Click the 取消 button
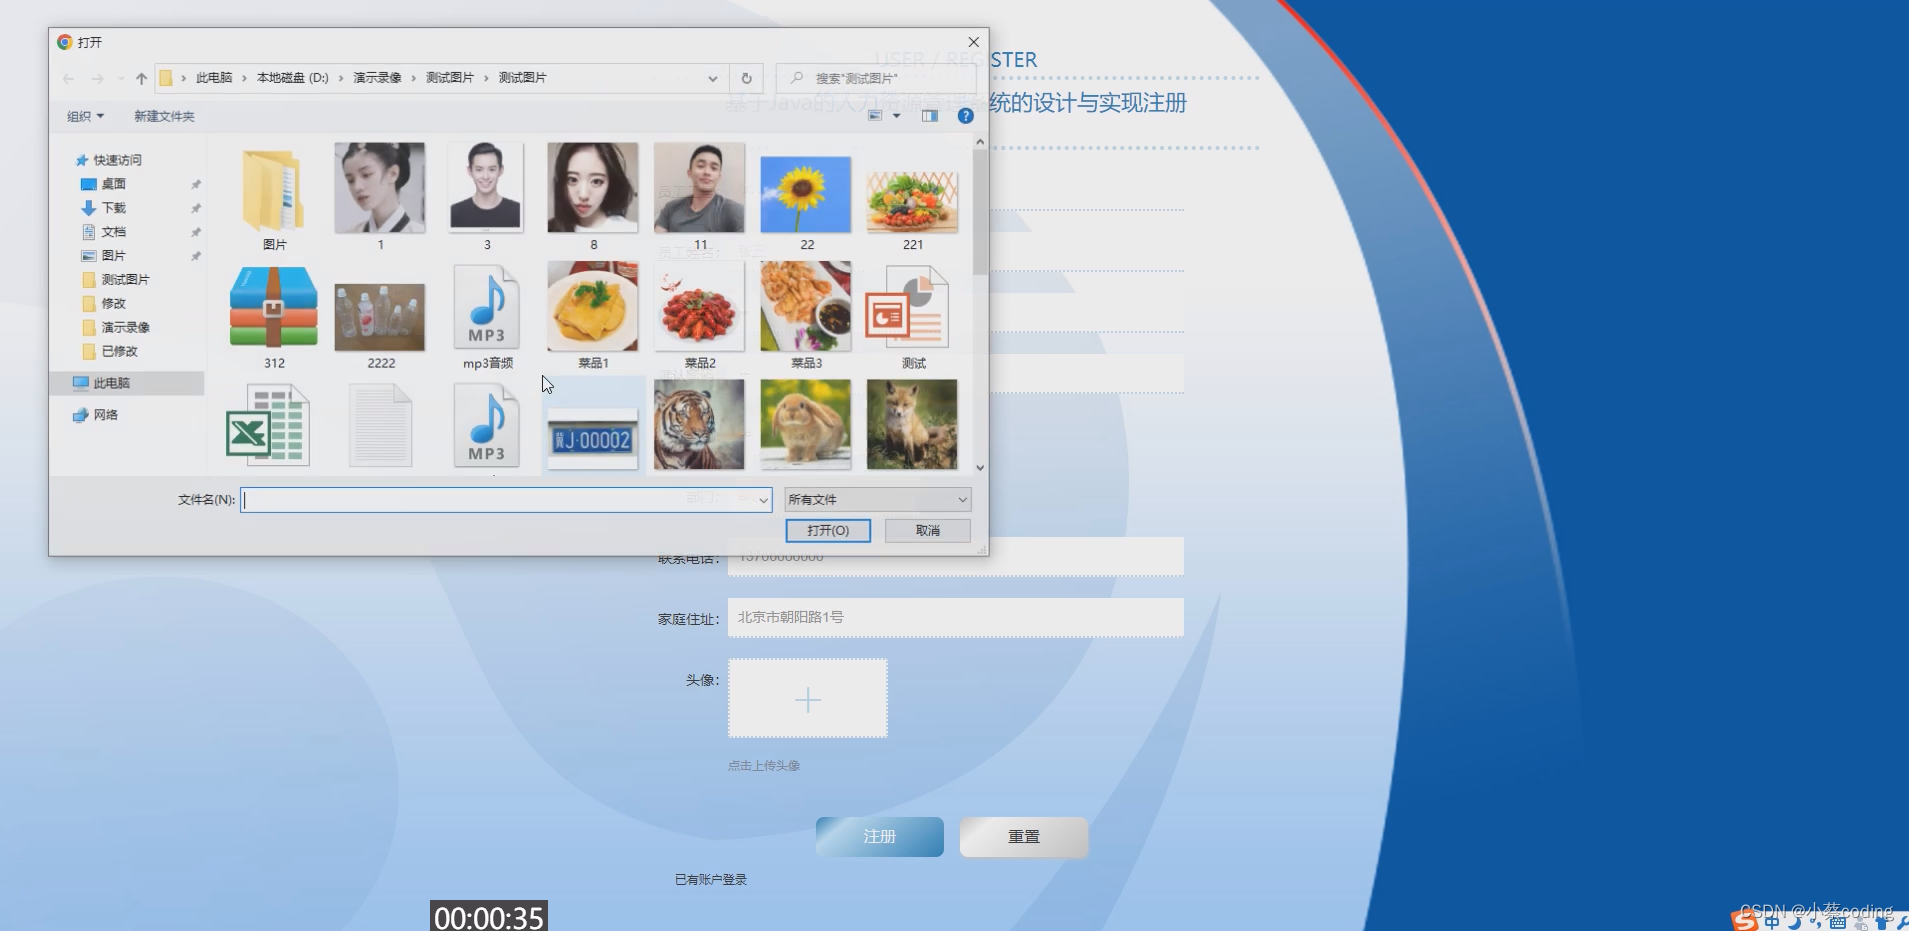The width and height of the screenshot is (1909, 931). point(928,530)
